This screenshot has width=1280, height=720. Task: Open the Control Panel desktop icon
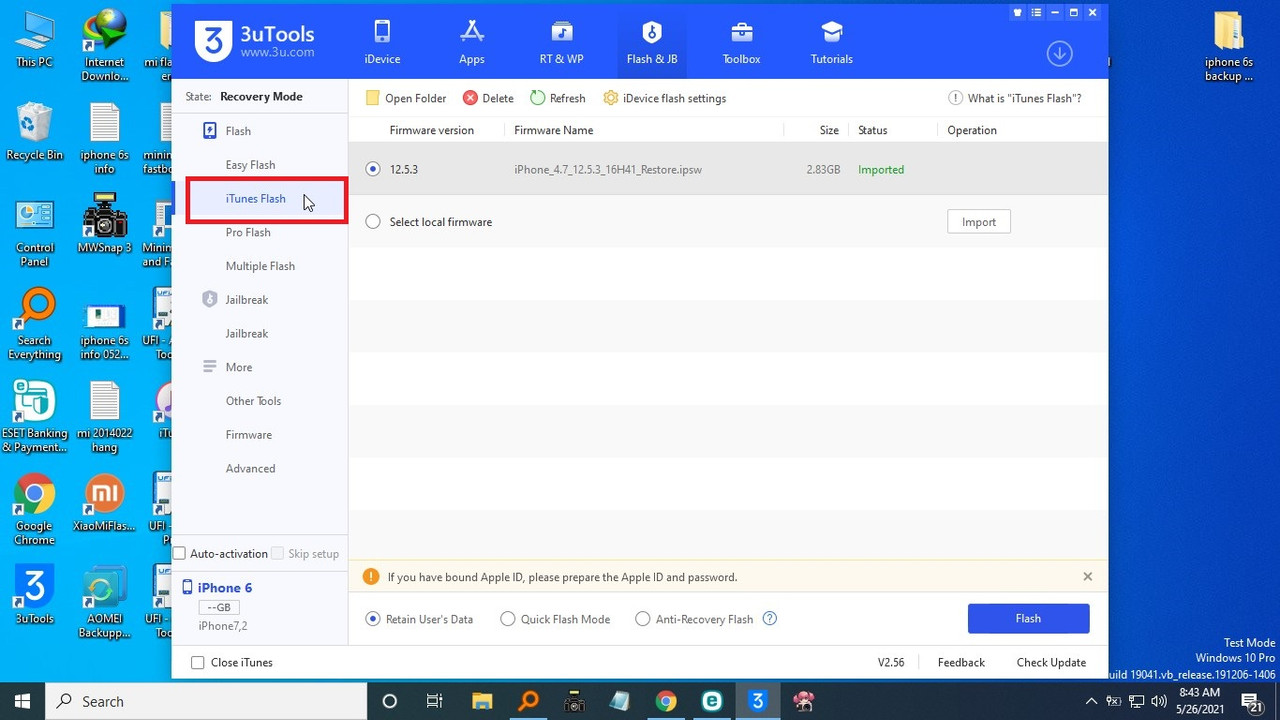(x=35, y=233)
